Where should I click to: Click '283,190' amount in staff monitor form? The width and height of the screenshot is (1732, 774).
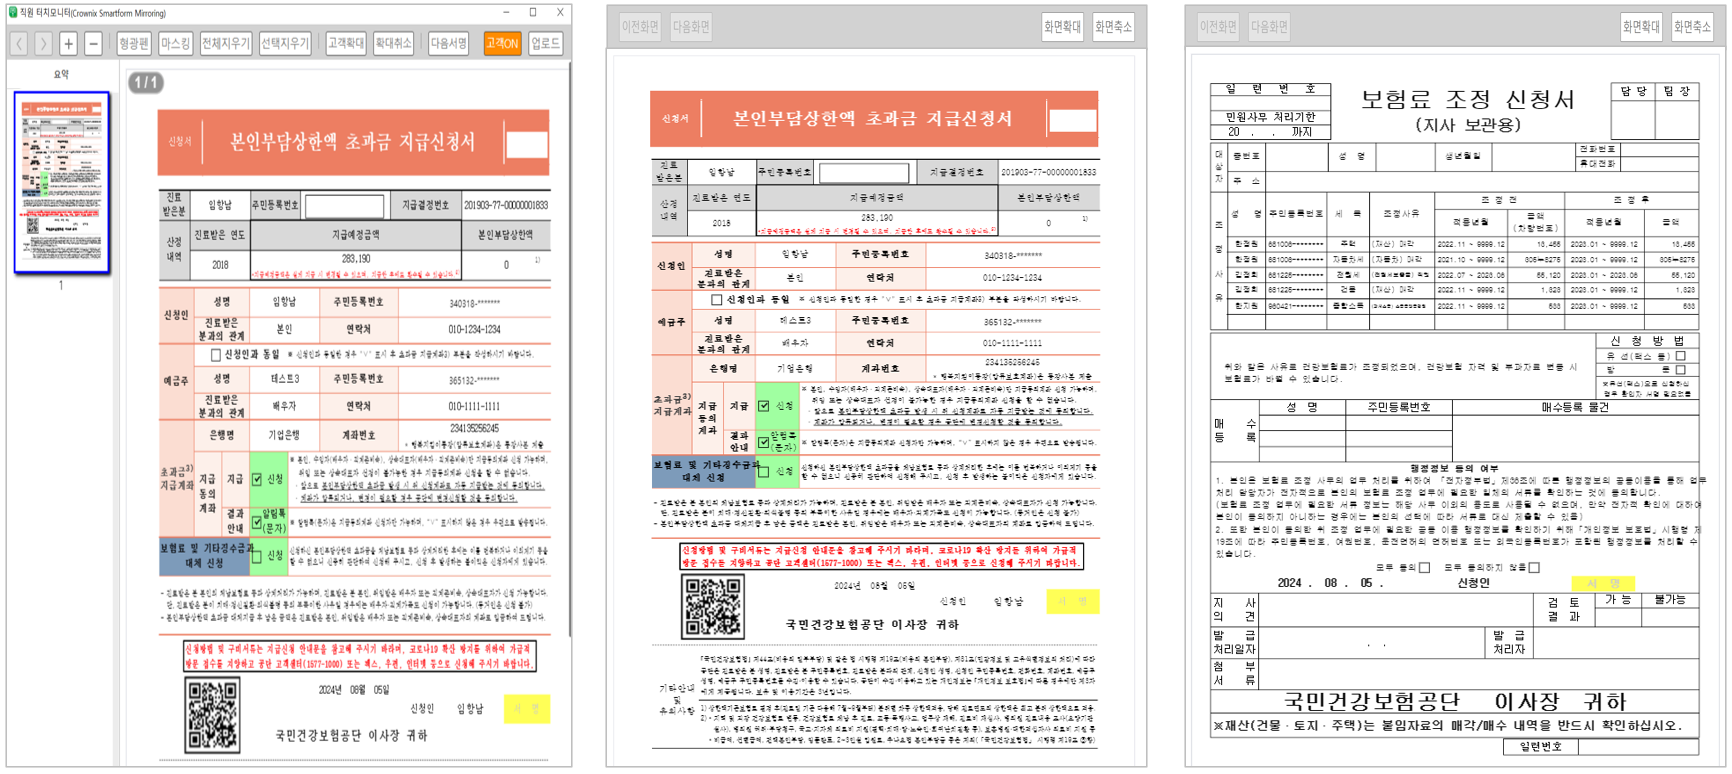point(356,258)
